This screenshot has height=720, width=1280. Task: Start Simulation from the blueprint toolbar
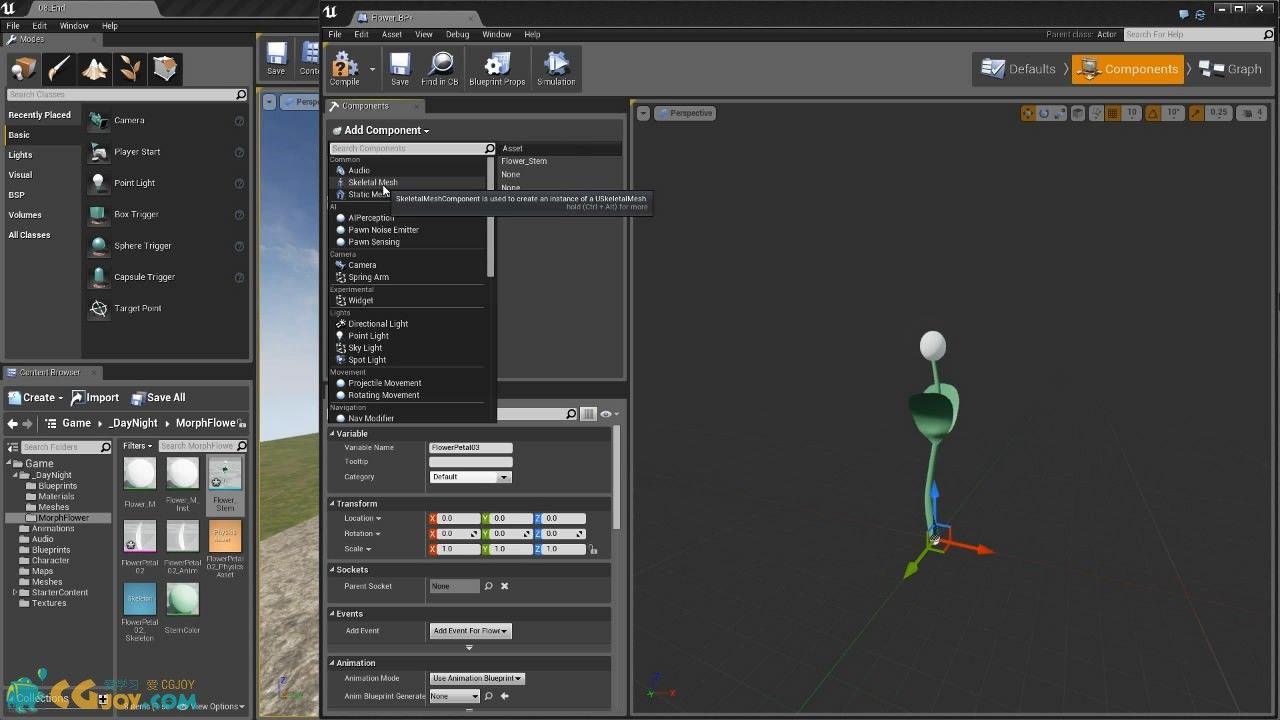[556, 68]
